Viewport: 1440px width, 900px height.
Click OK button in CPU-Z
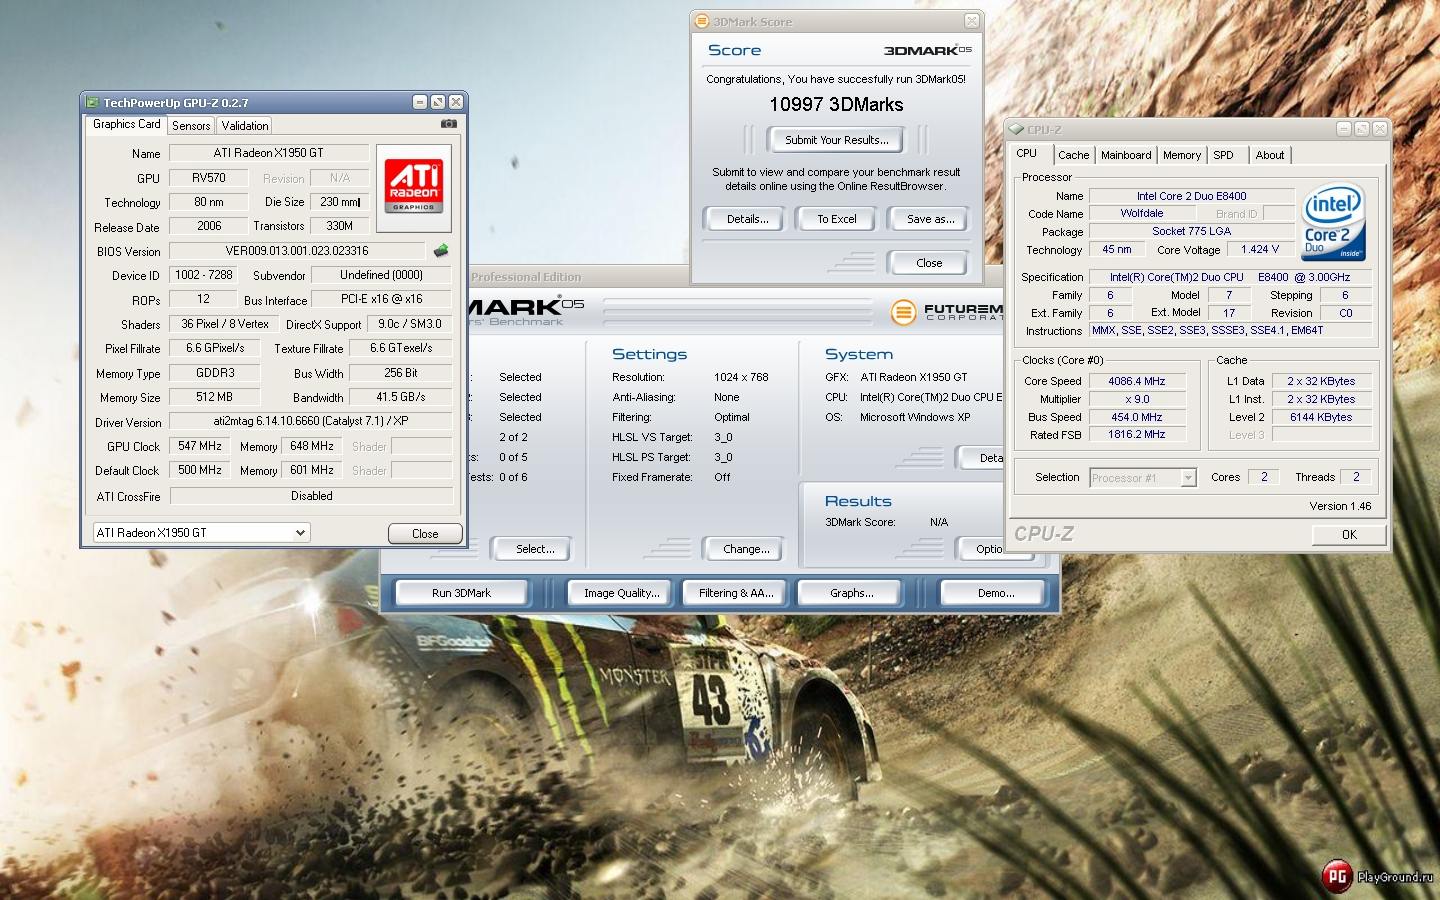[1349, 535]
